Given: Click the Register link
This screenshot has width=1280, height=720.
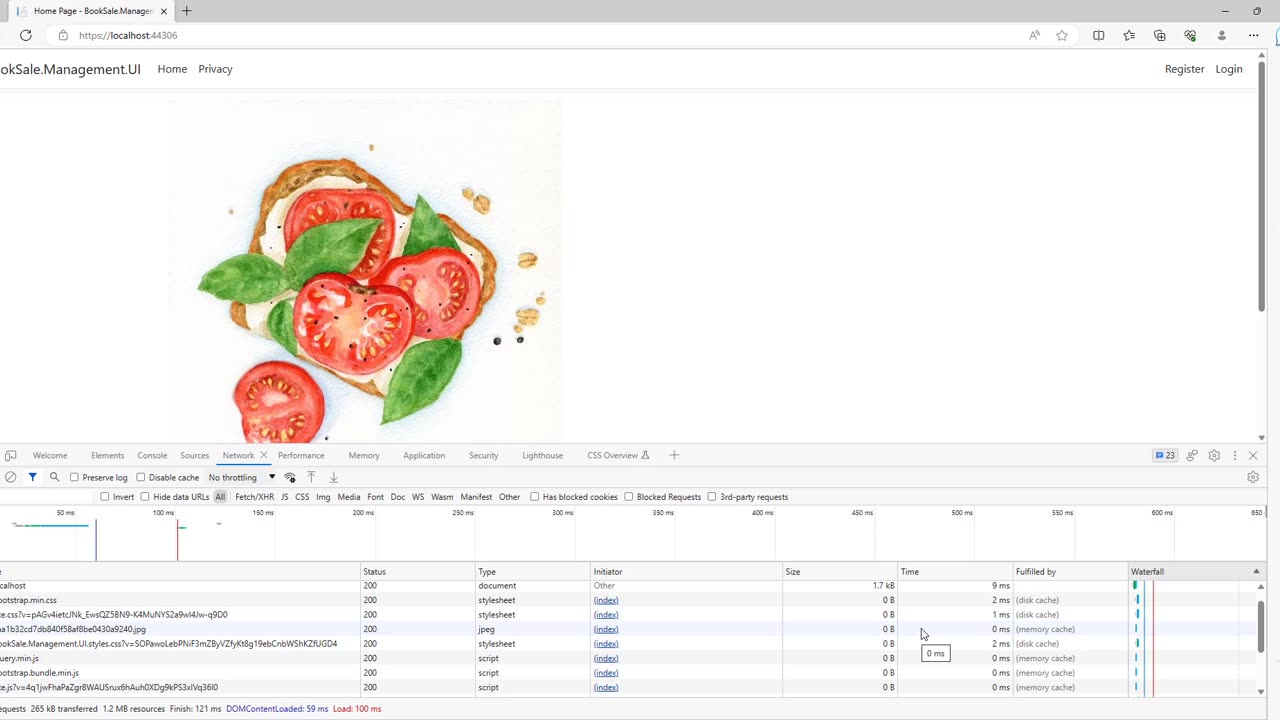Looking at the screenshot, I should click(1185, 69).
